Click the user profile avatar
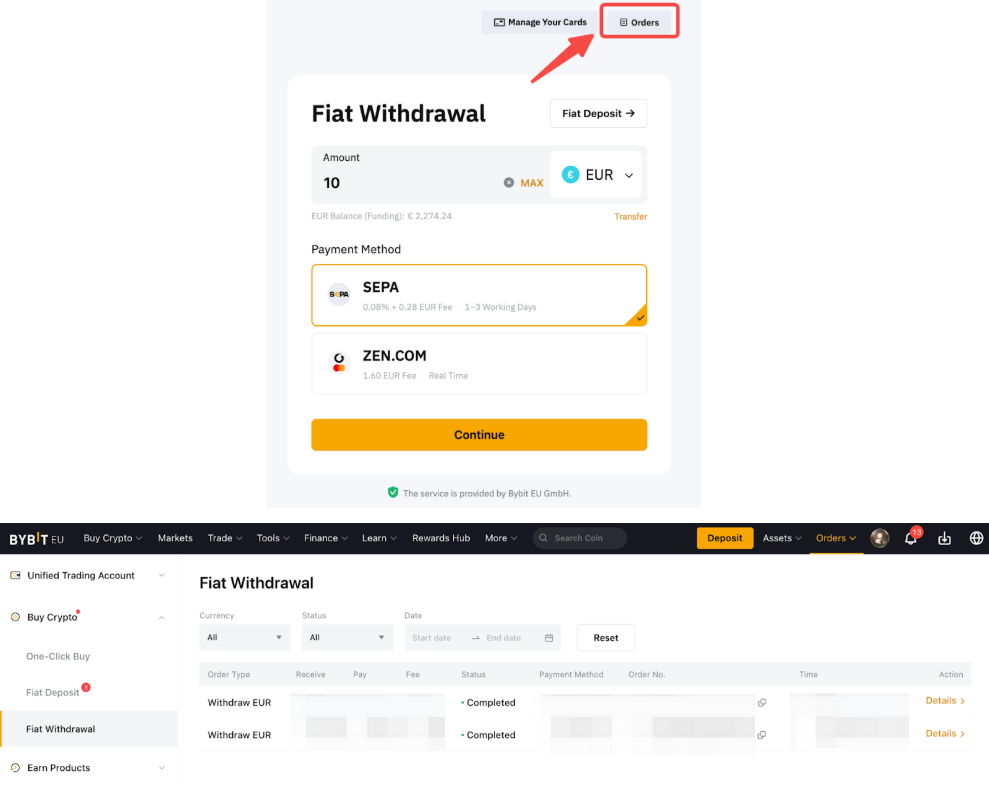The height and width of the screenshot is (786, 989). [880, 538]
